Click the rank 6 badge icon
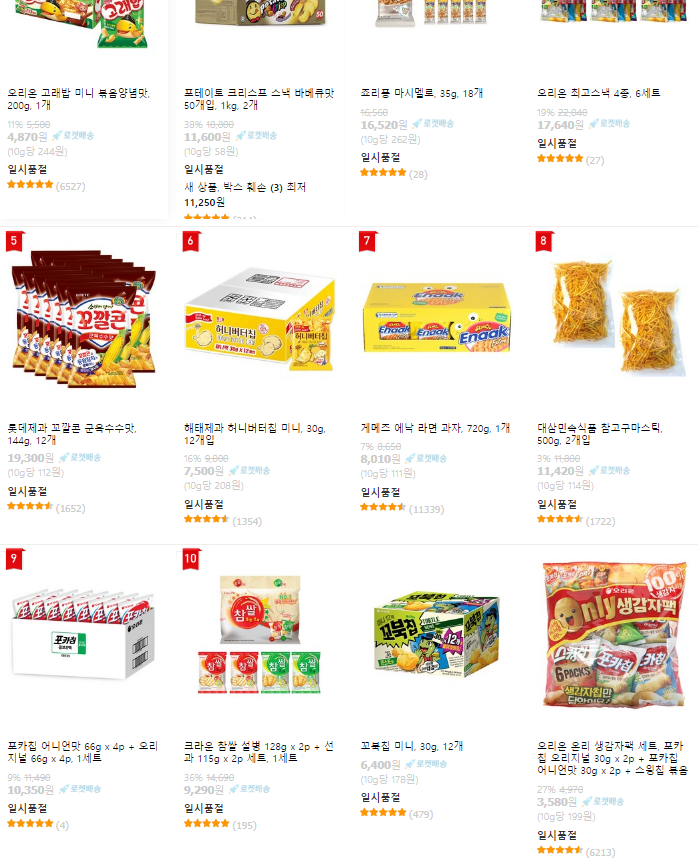The width and height of the screenshot is (698, 860). tap(191, 241)
